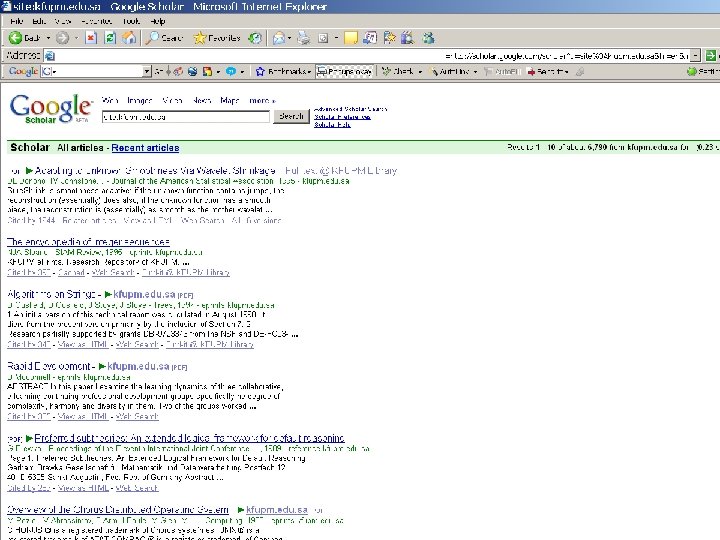Click the AutoFill toolbar button
720x540 pixels.
502,71
